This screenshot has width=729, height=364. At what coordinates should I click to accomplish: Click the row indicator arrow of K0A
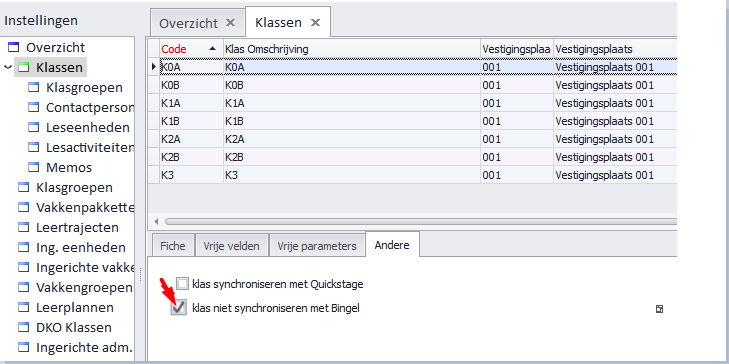[x=153, y=67]
